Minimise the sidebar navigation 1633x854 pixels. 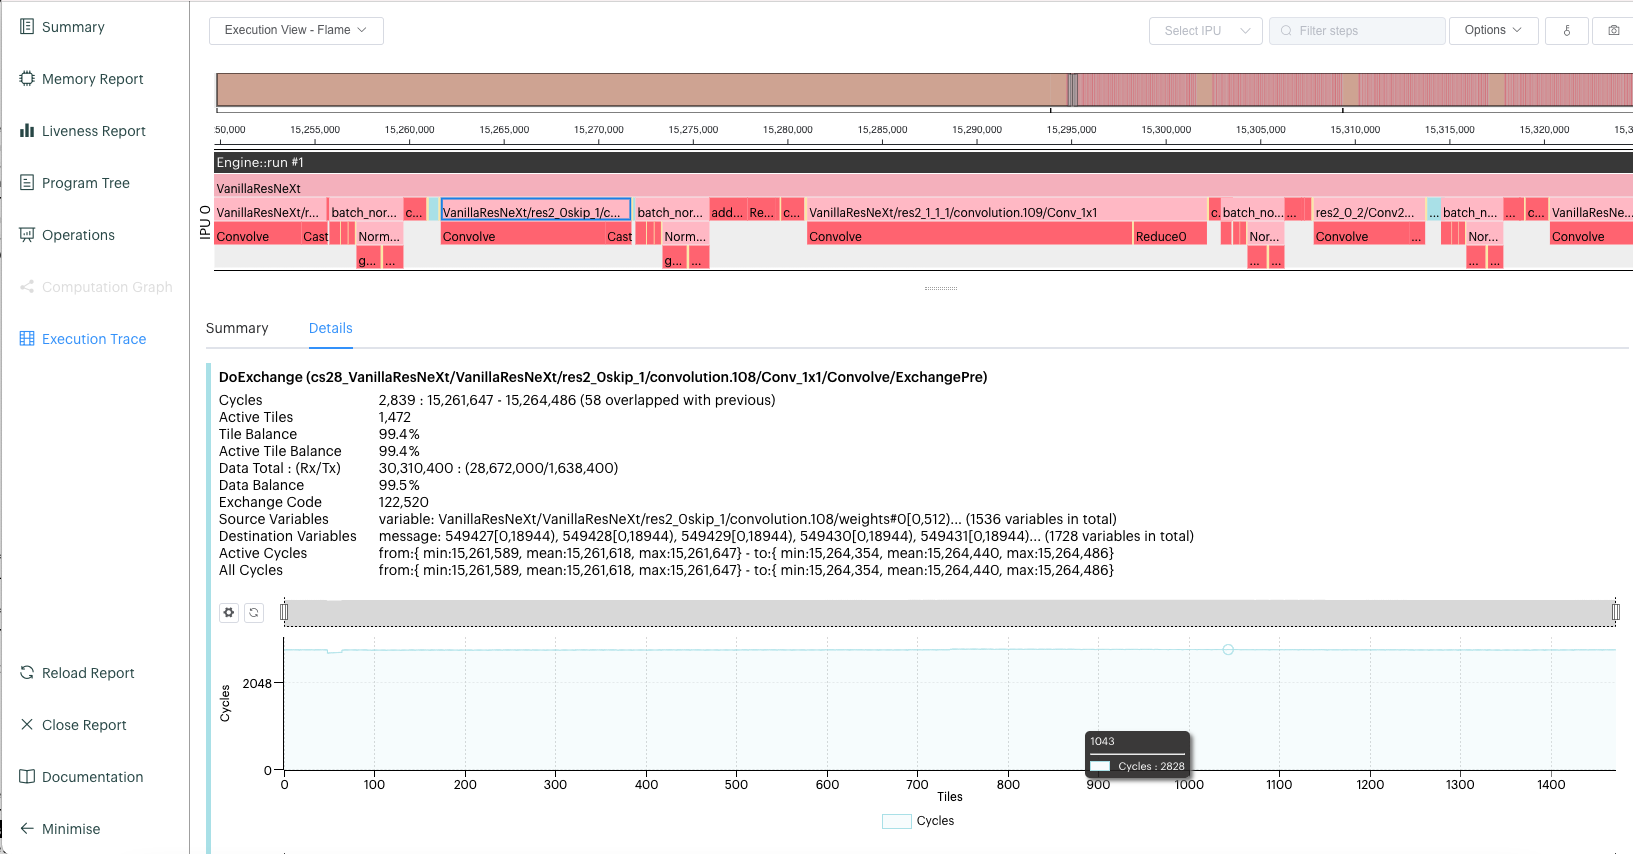(70, 829)
